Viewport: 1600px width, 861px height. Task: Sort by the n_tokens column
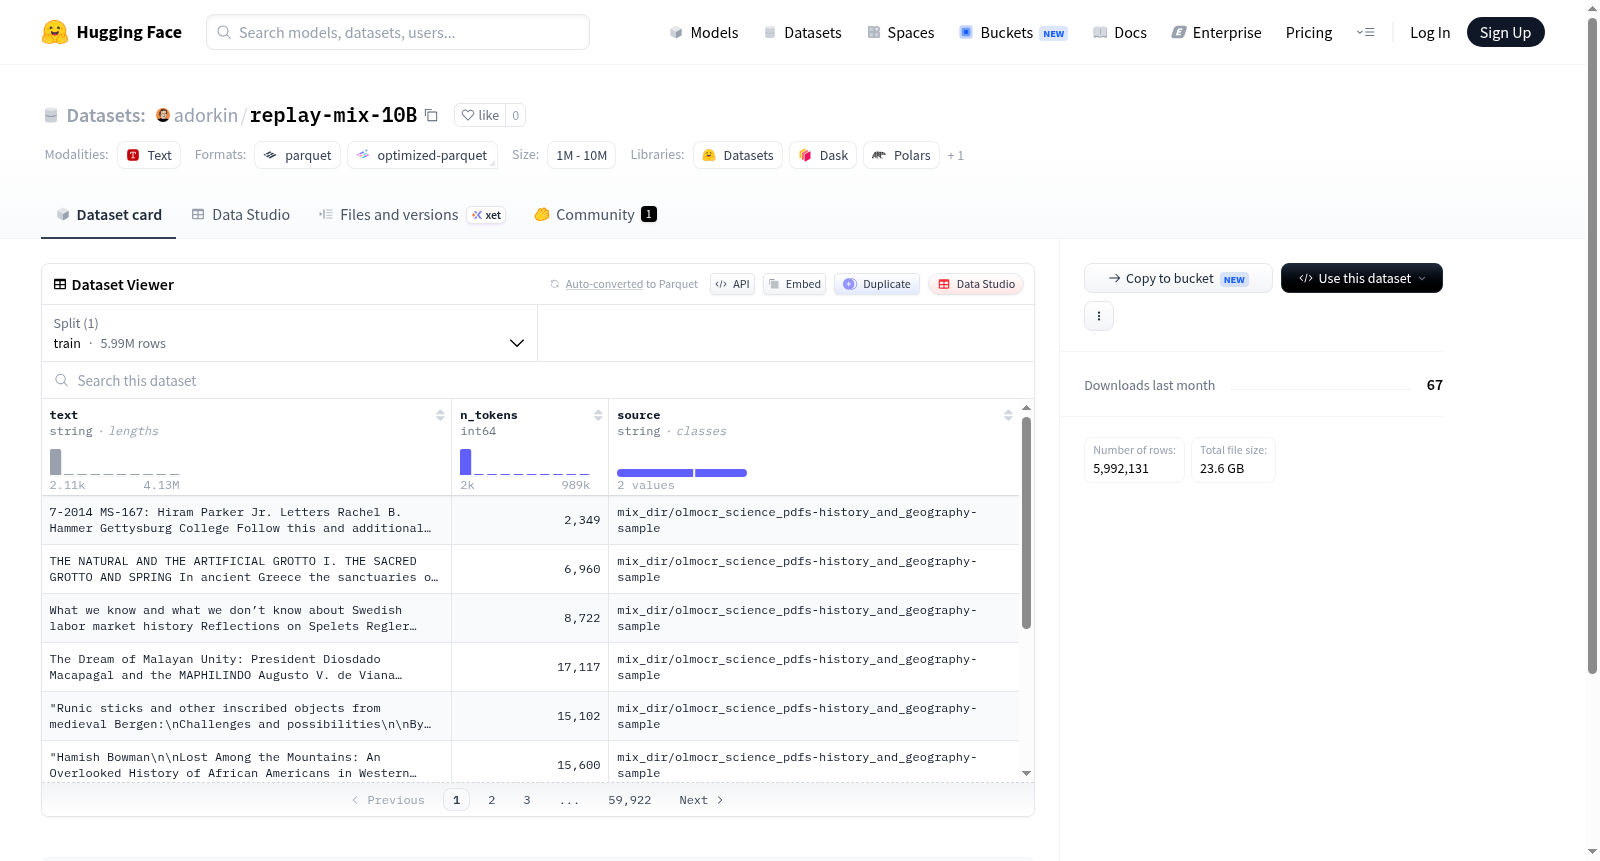[x=598, y=415]
